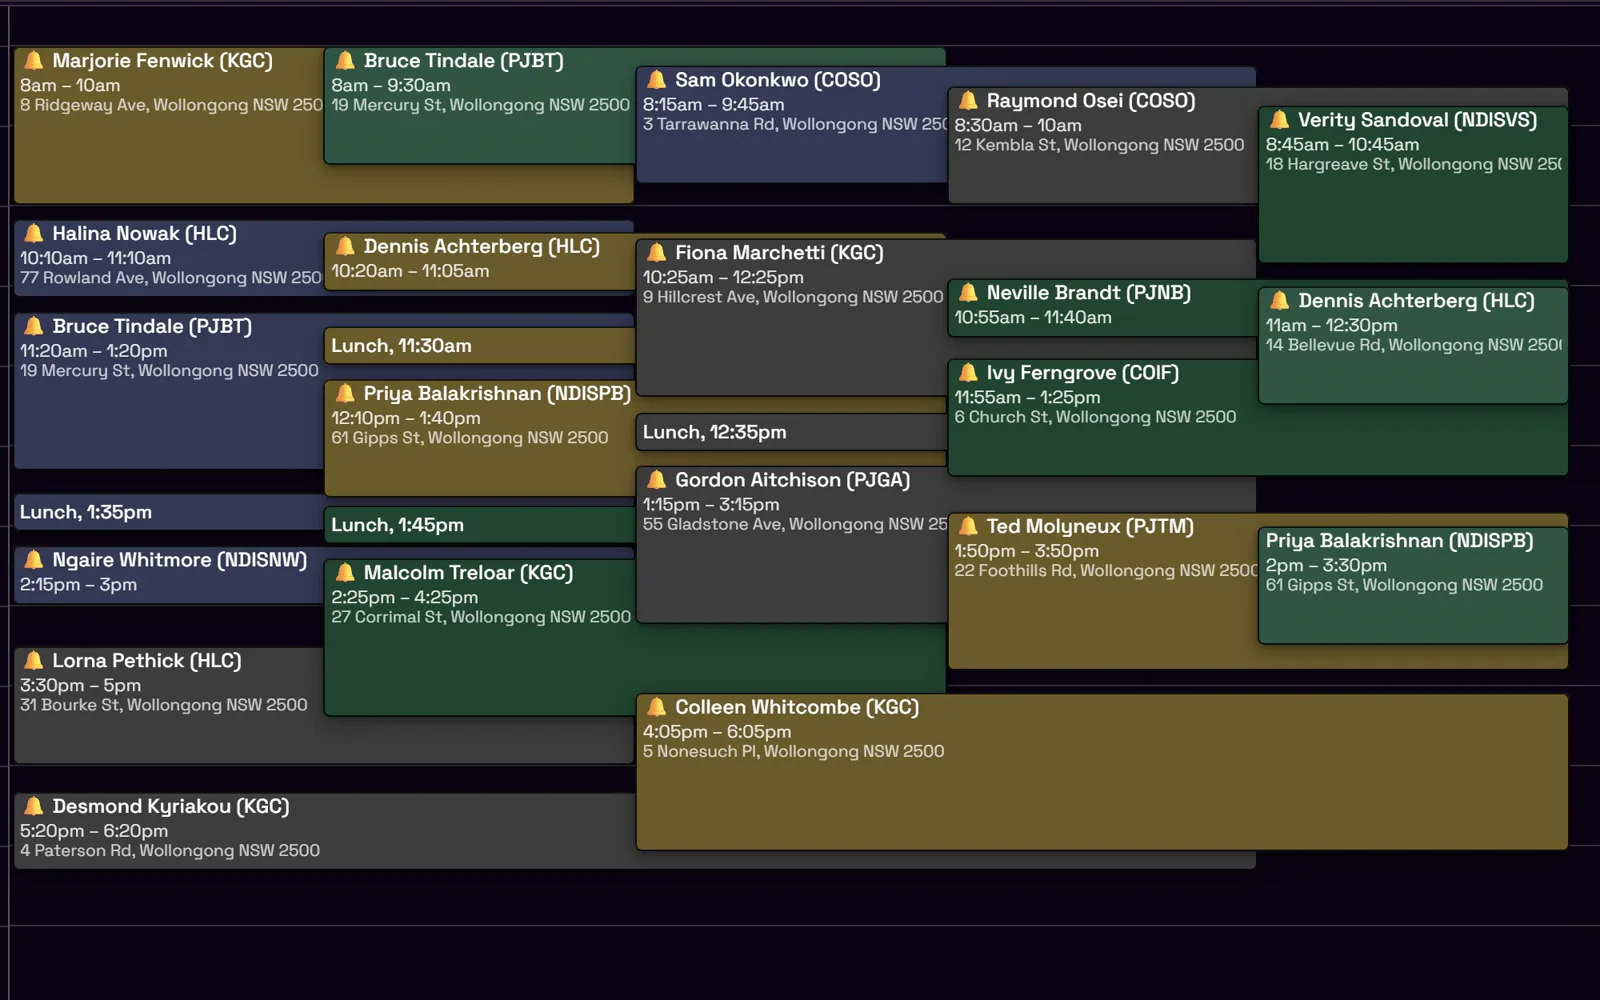Click the Lunch, 12:35pm block
The image size is (1600, 1000).
(x=791, y=432)
